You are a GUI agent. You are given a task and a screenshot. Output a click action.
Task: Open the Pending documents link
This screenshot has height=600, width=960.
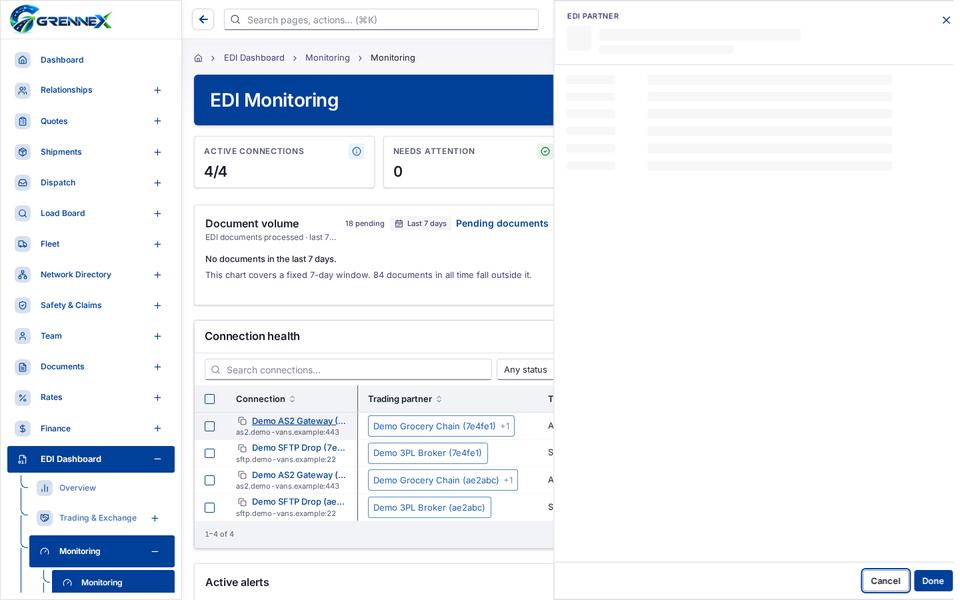pos(501,223)
